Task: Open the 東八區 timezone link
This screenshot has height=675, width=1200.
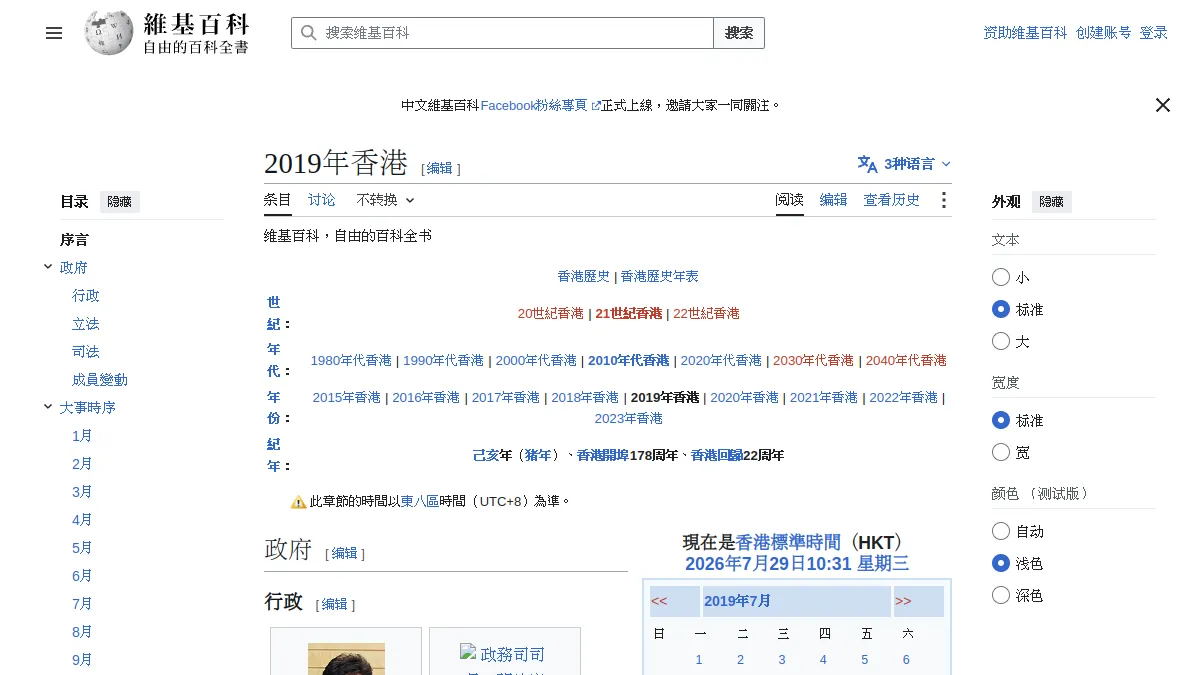Action: pos(420,502)
